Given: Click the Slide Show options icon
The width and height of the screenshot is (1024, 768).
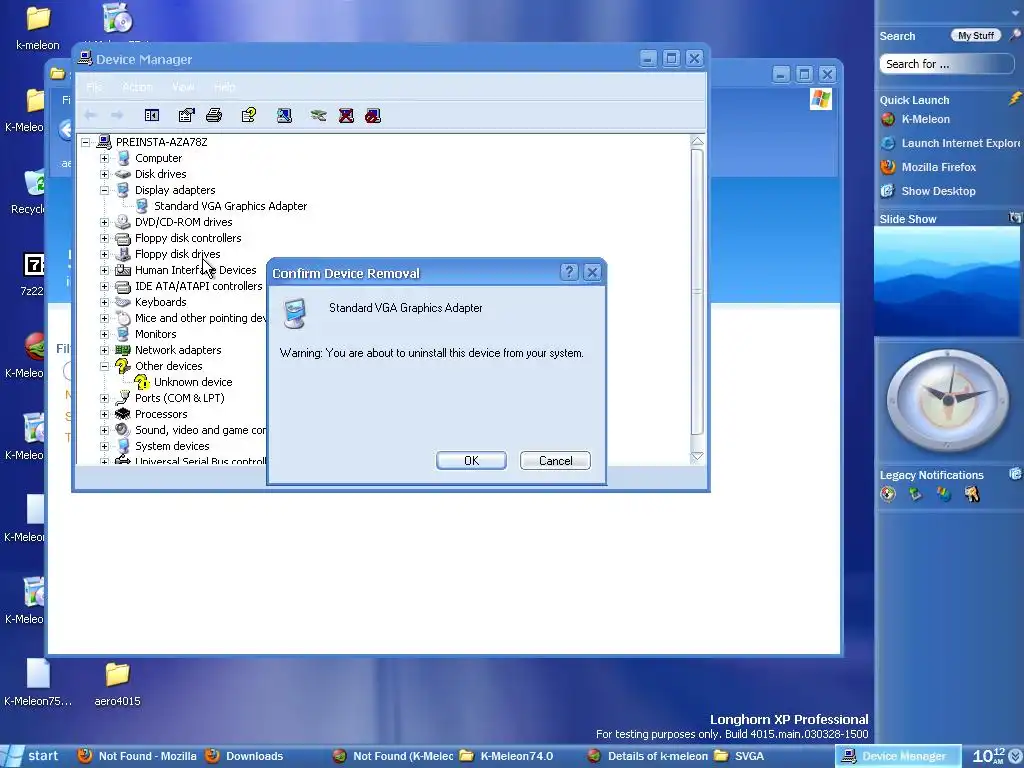Looking at the screenshot, I should [x=1014, y=217].
